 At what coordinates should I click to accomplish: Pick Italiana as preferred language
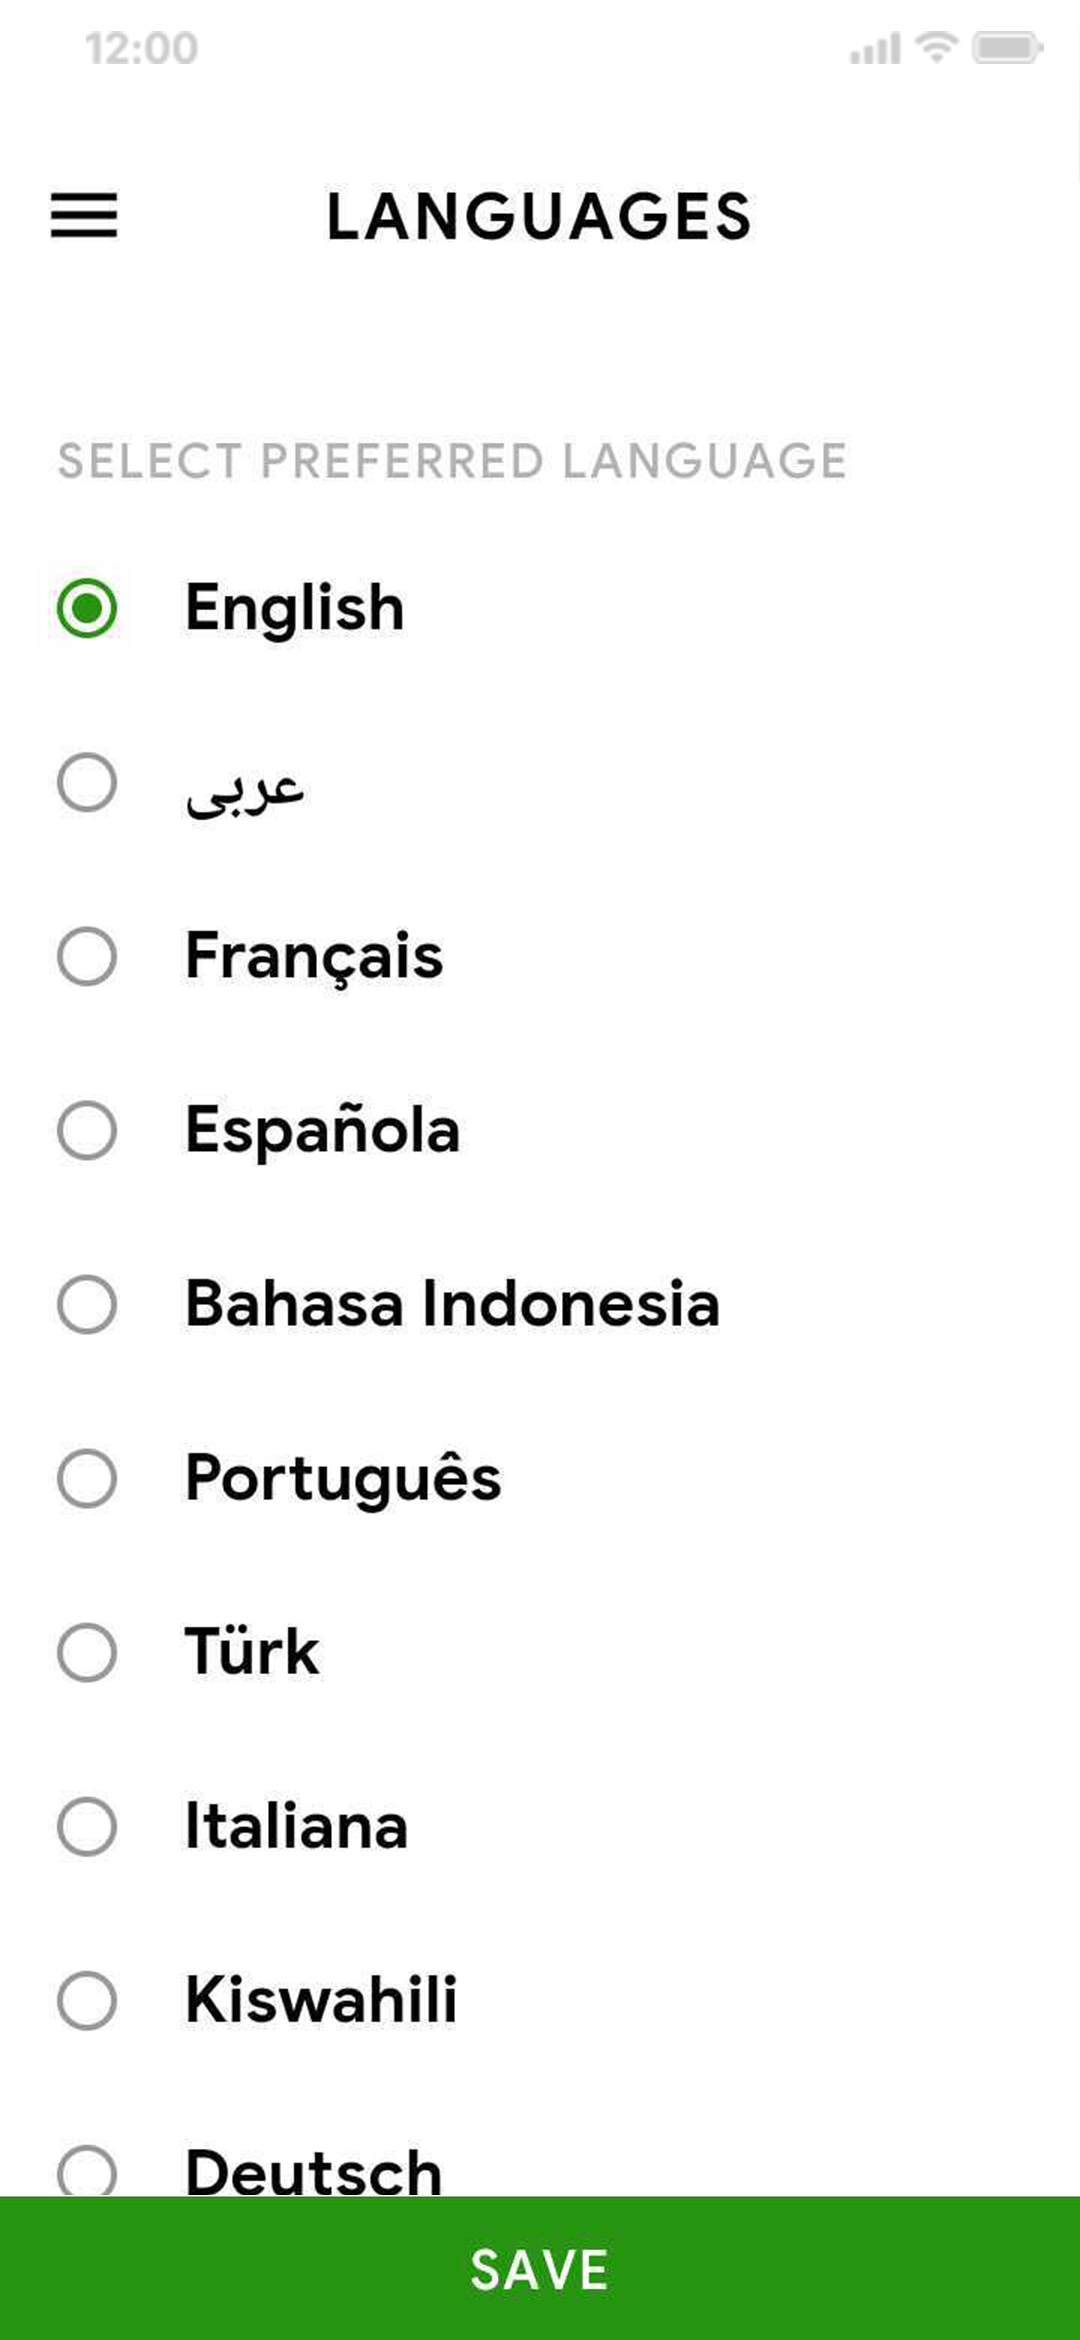(x=88, y=1827)
